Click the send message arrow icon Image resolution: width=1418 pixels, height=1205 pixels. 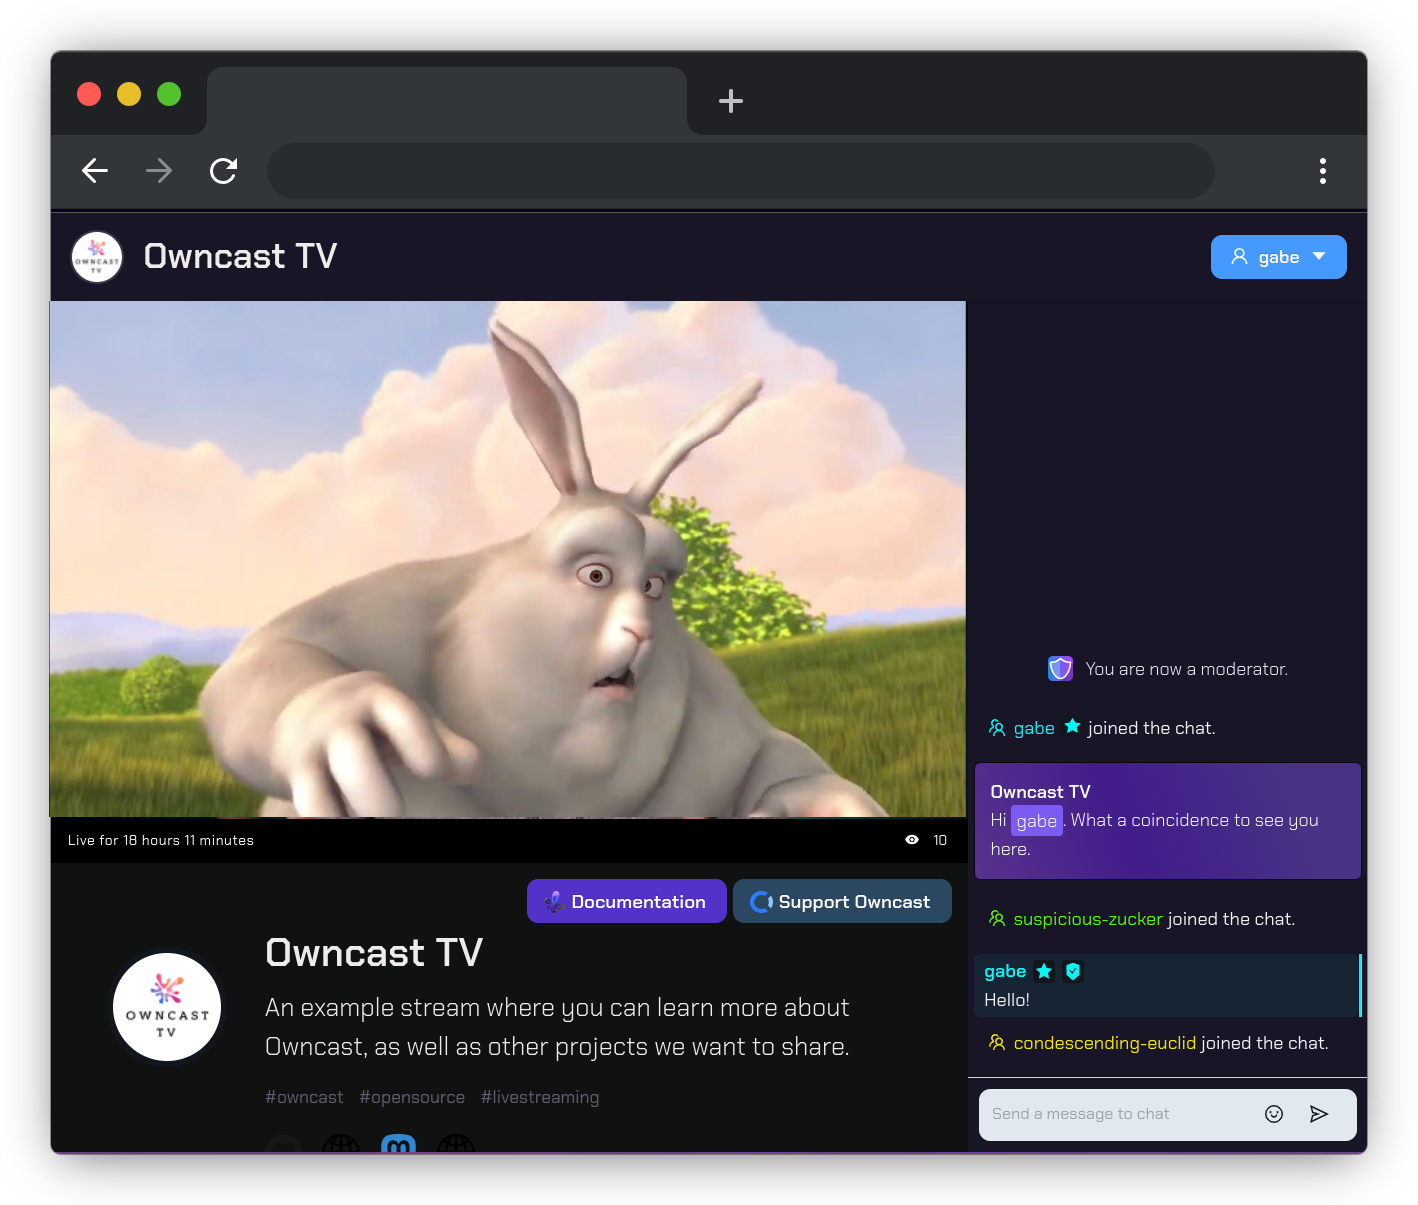pos(1319,1114)
